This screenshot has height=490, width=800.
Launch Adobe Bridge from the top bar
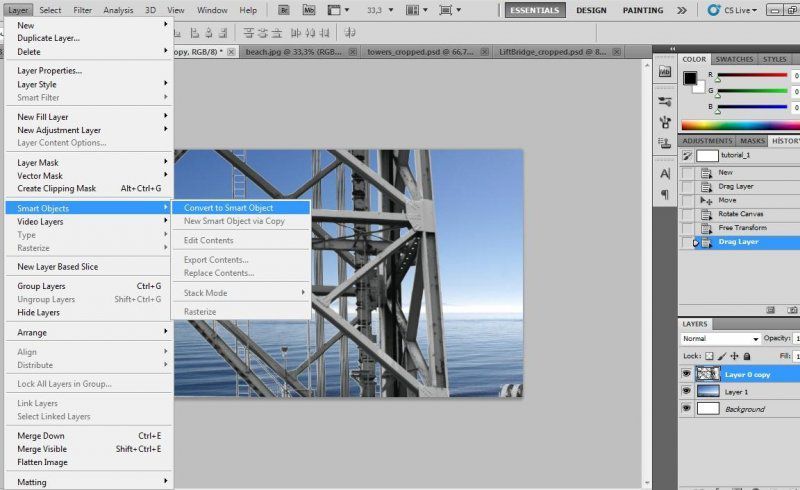click(284, 10)
